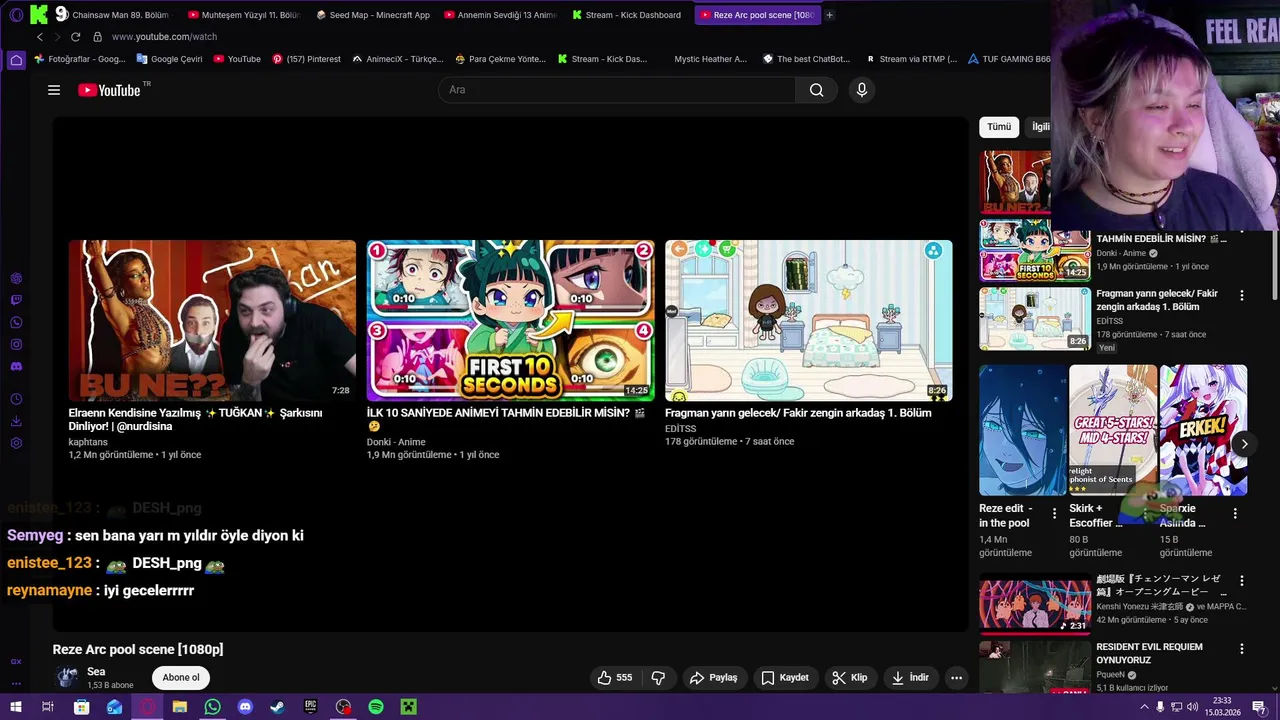
Task: Select the Tümü filter chip
Action: point(999,127)
